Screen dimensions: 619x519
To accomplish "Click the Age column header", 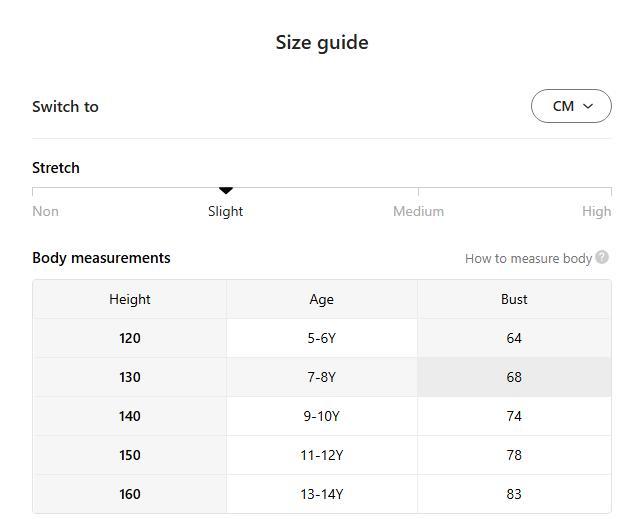I will click(322, 299).
